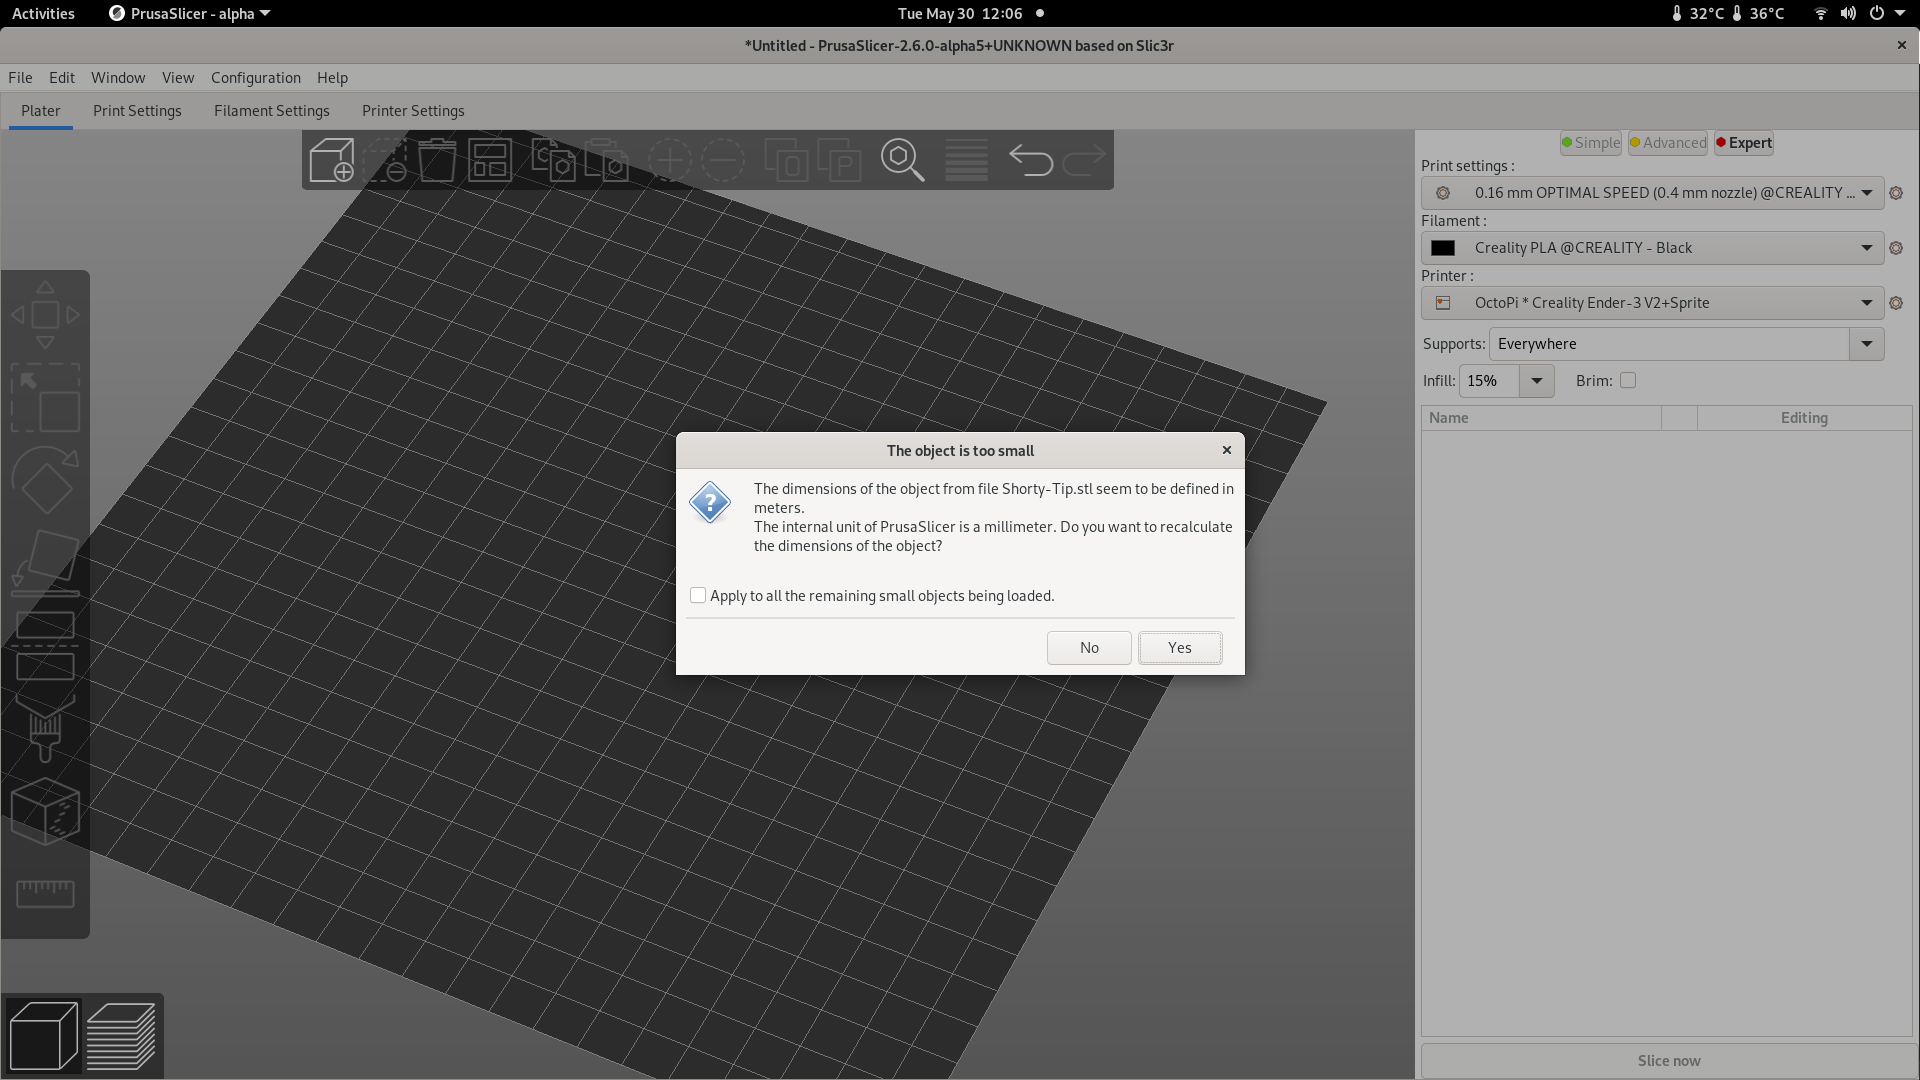Click the Copy toolbar icon
Image resolution: width=1920 pixels, height=1080 pixels.
point(553,160)
